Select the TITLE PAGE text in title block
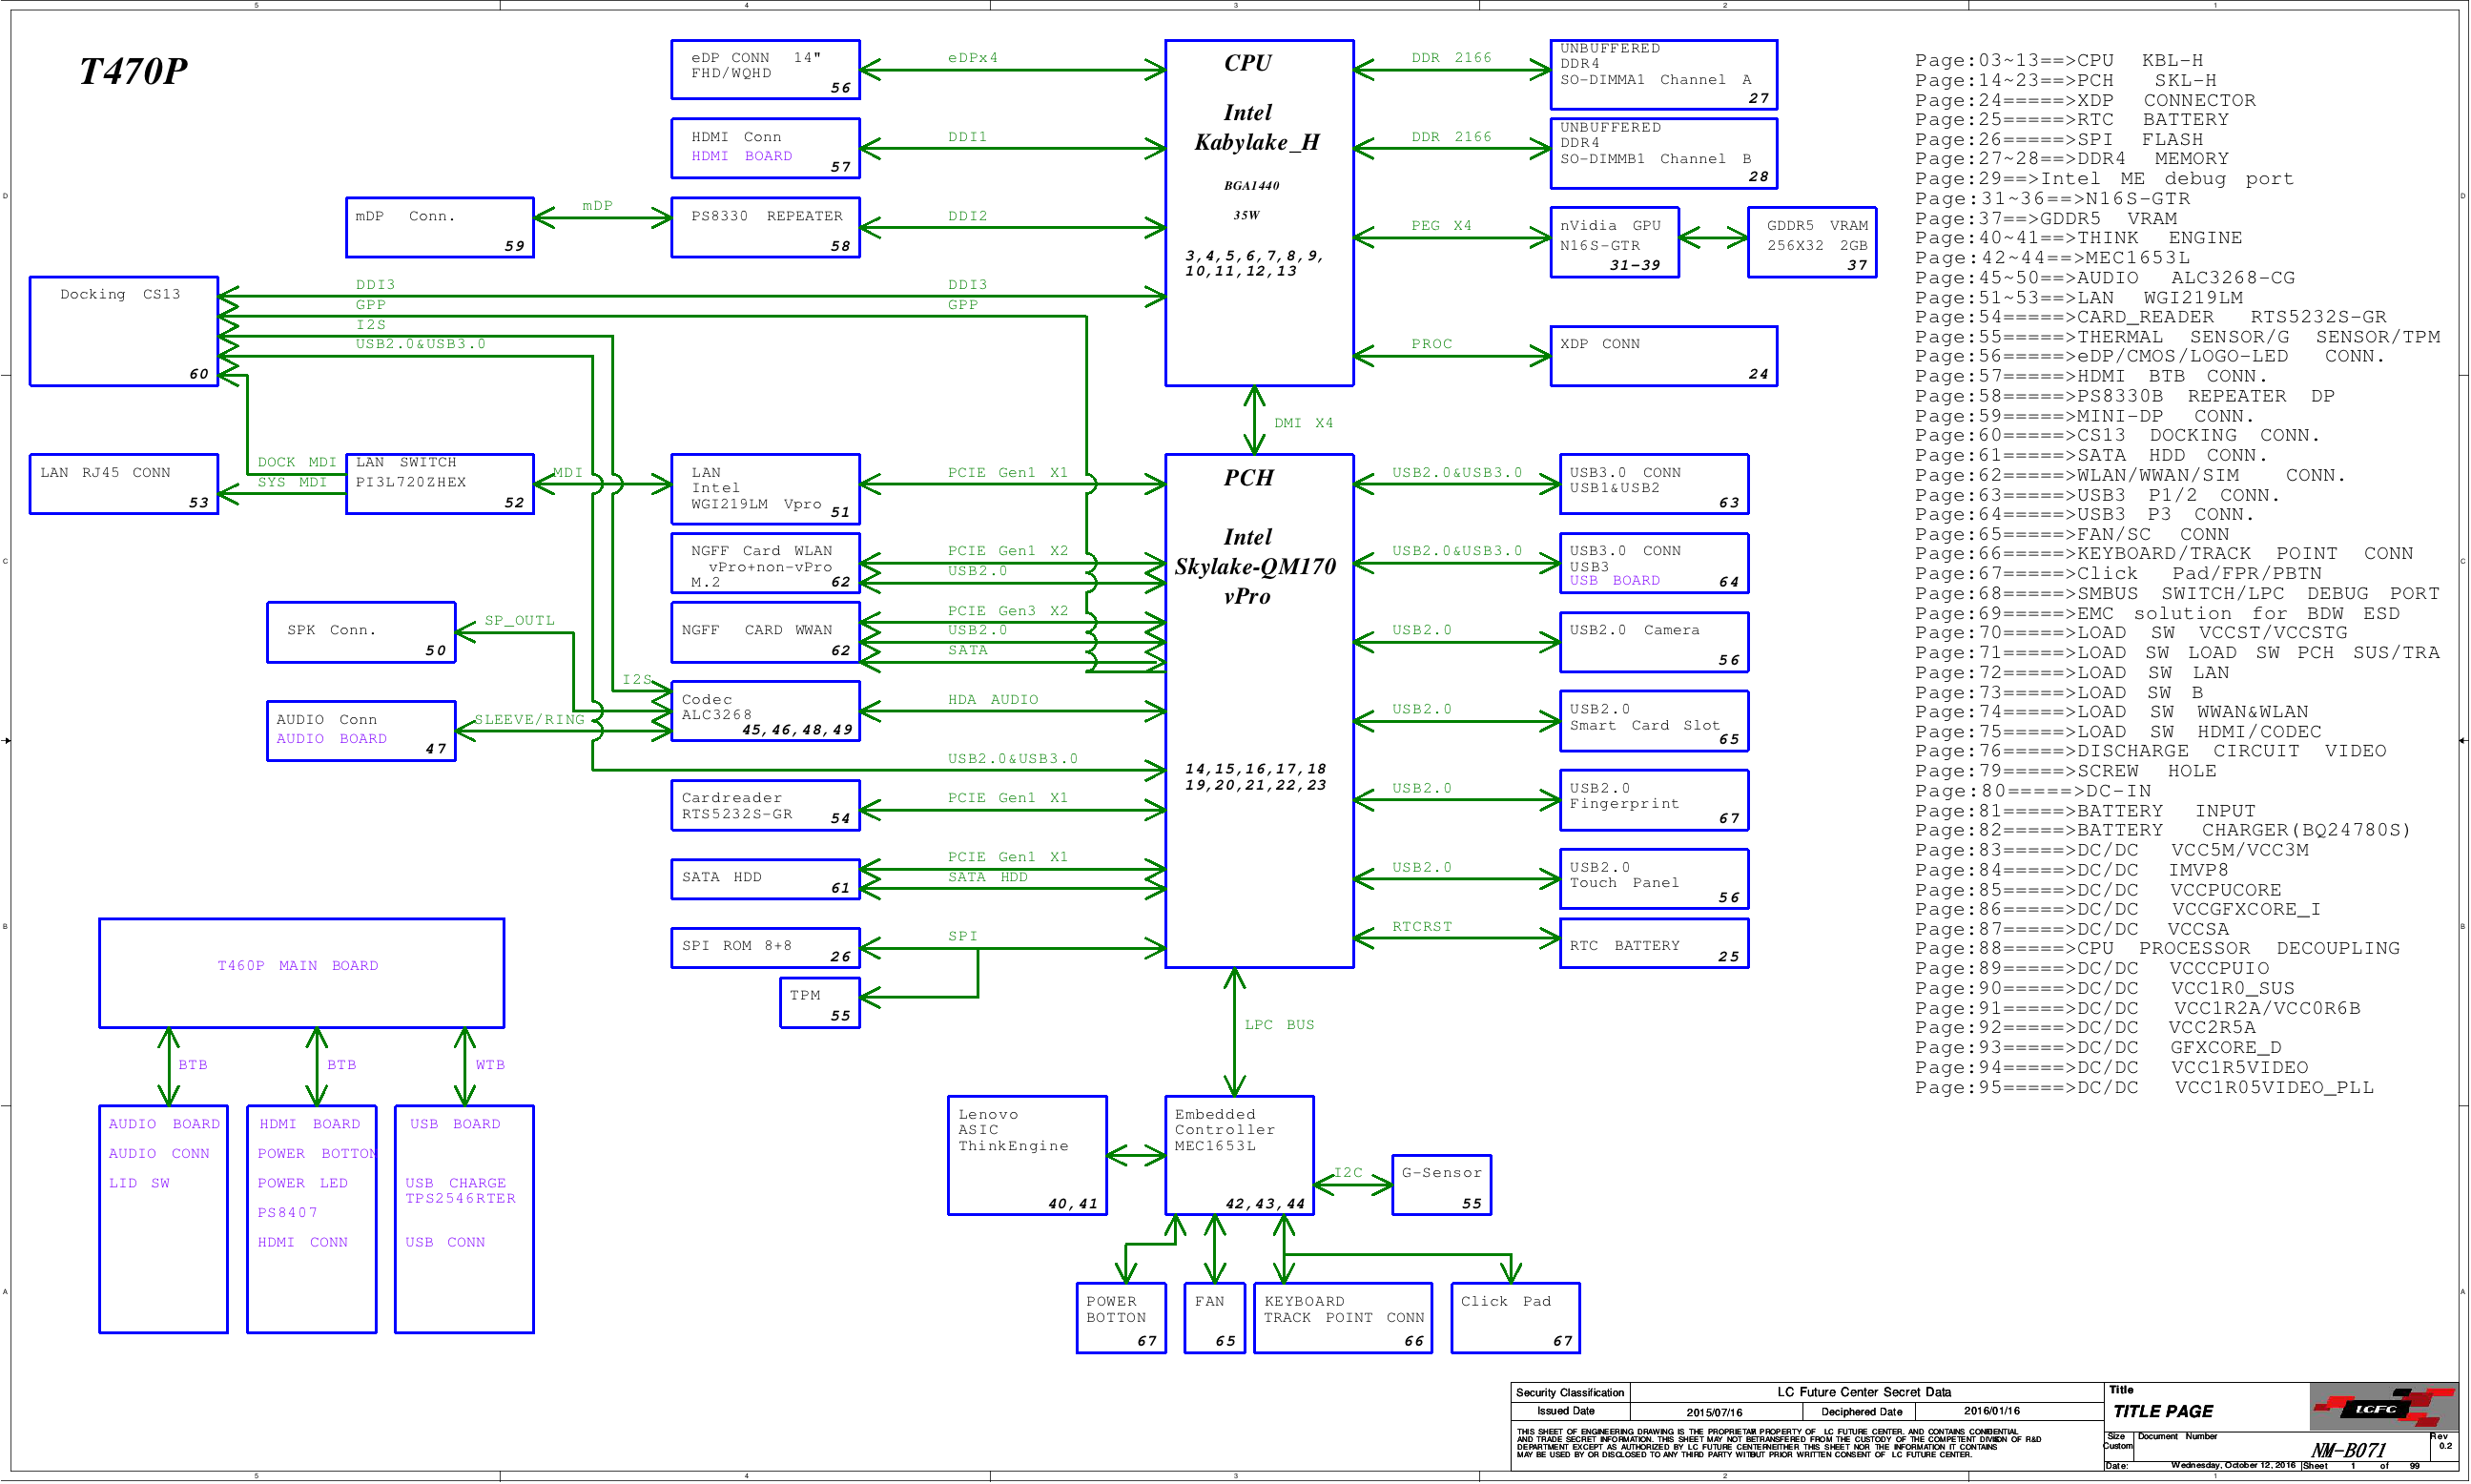 pyautogui.click(x=2163, y=1412)
